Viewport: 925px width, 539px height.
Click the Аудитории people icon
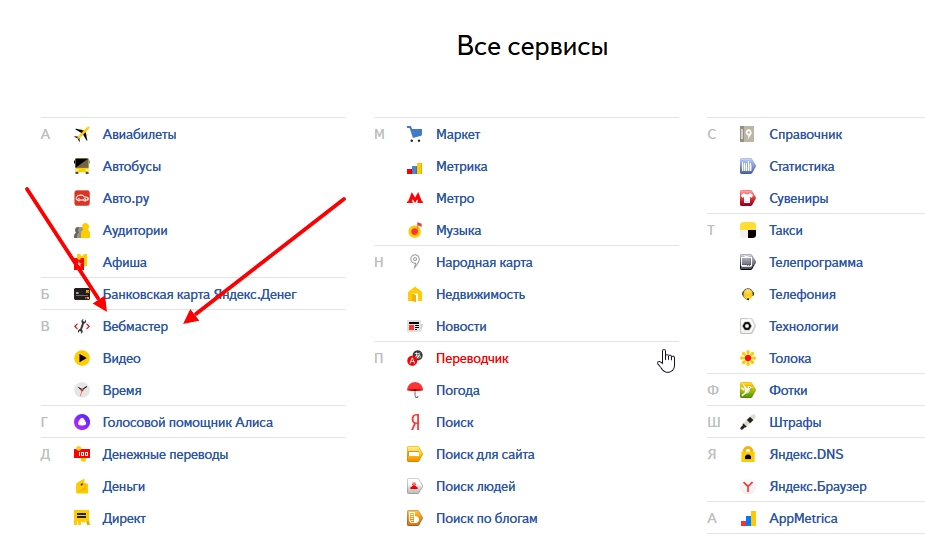pos(81,231)
